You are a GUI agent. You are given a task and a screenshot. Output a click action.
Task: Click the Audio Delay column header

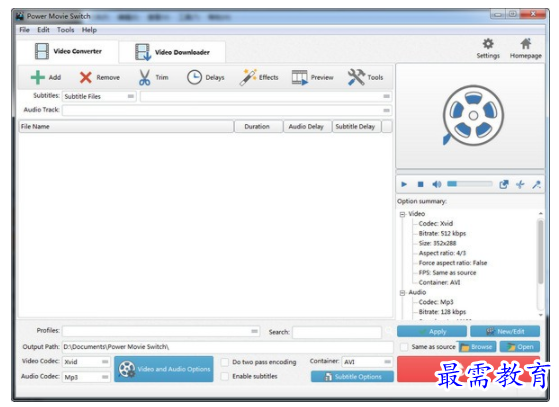[307, 127]
